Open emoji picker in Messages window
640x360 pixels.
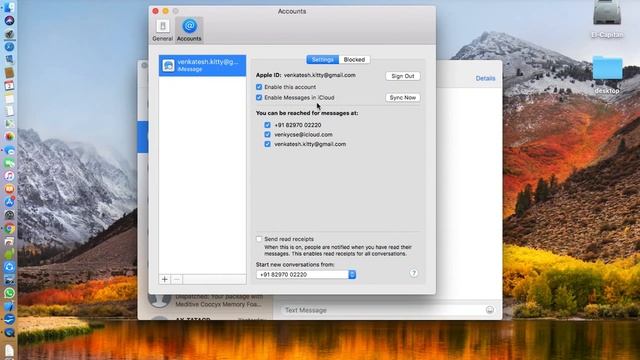[490, 310]
